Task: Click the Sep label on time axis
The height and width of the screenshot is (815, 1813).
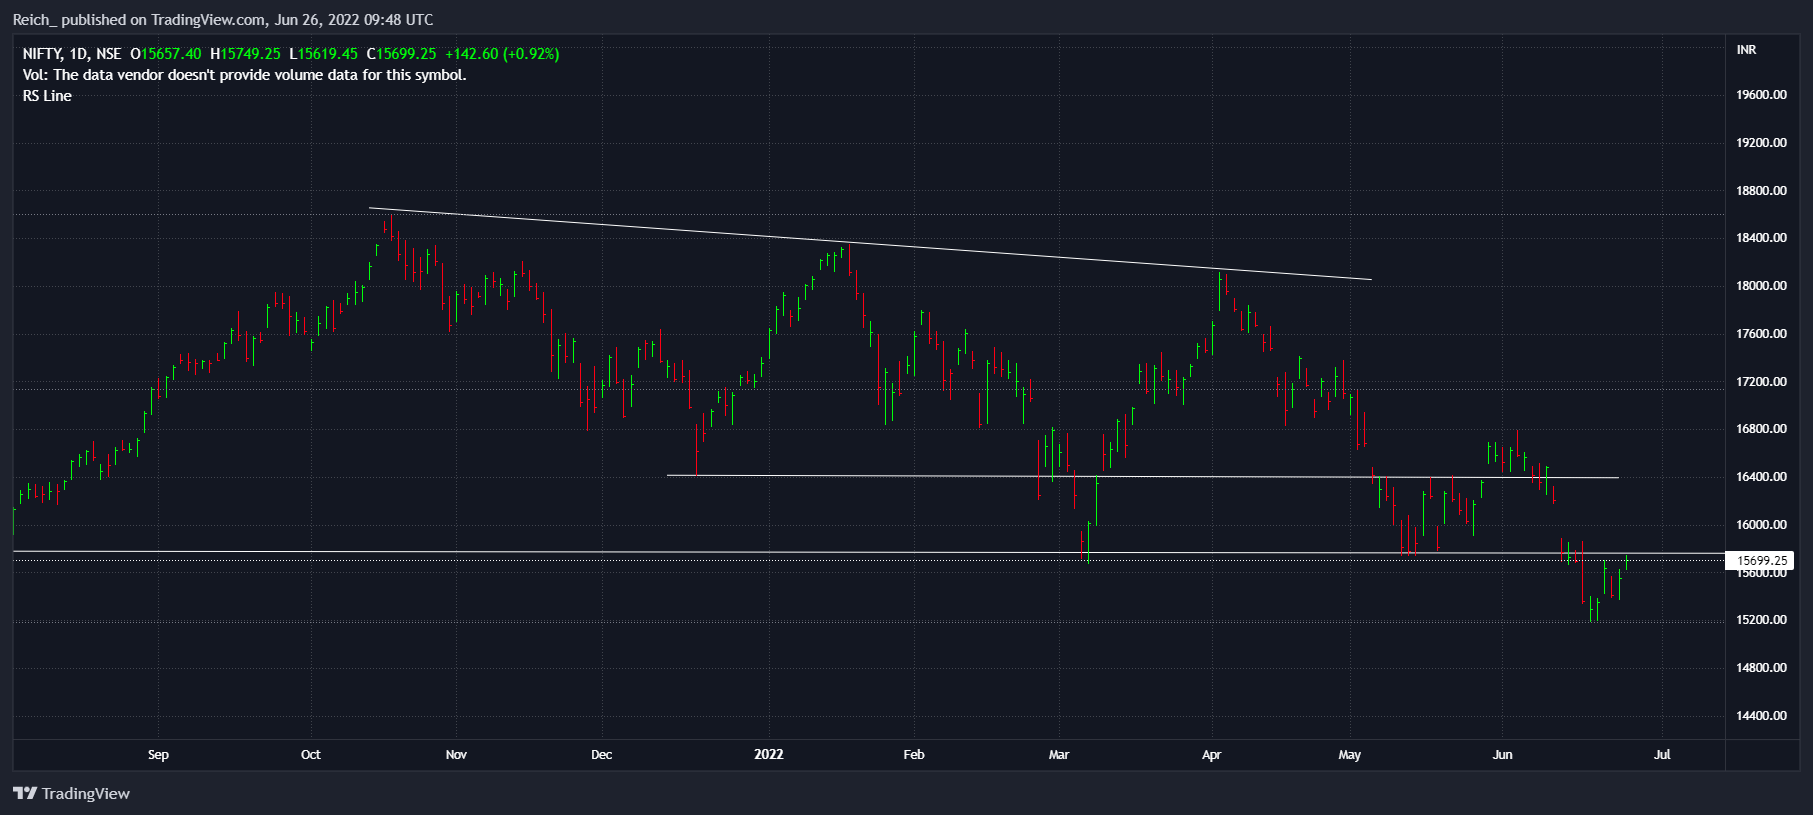Action: [x=158, y=754]
